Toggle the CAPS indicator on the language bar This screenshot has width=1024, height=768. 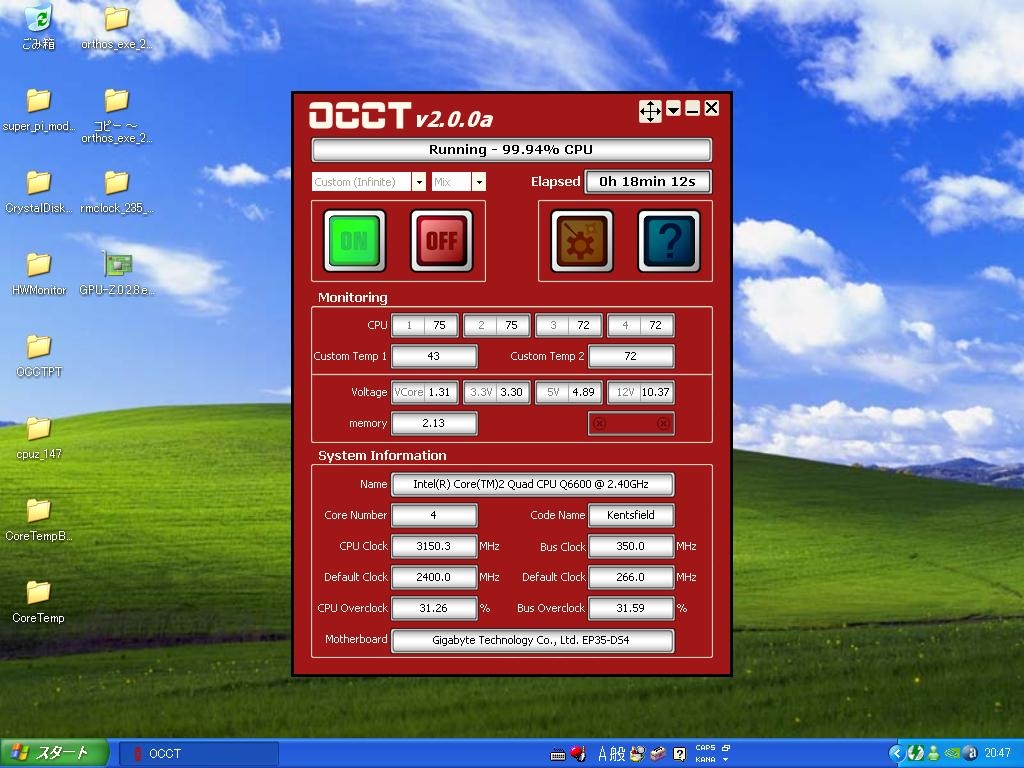705,748
